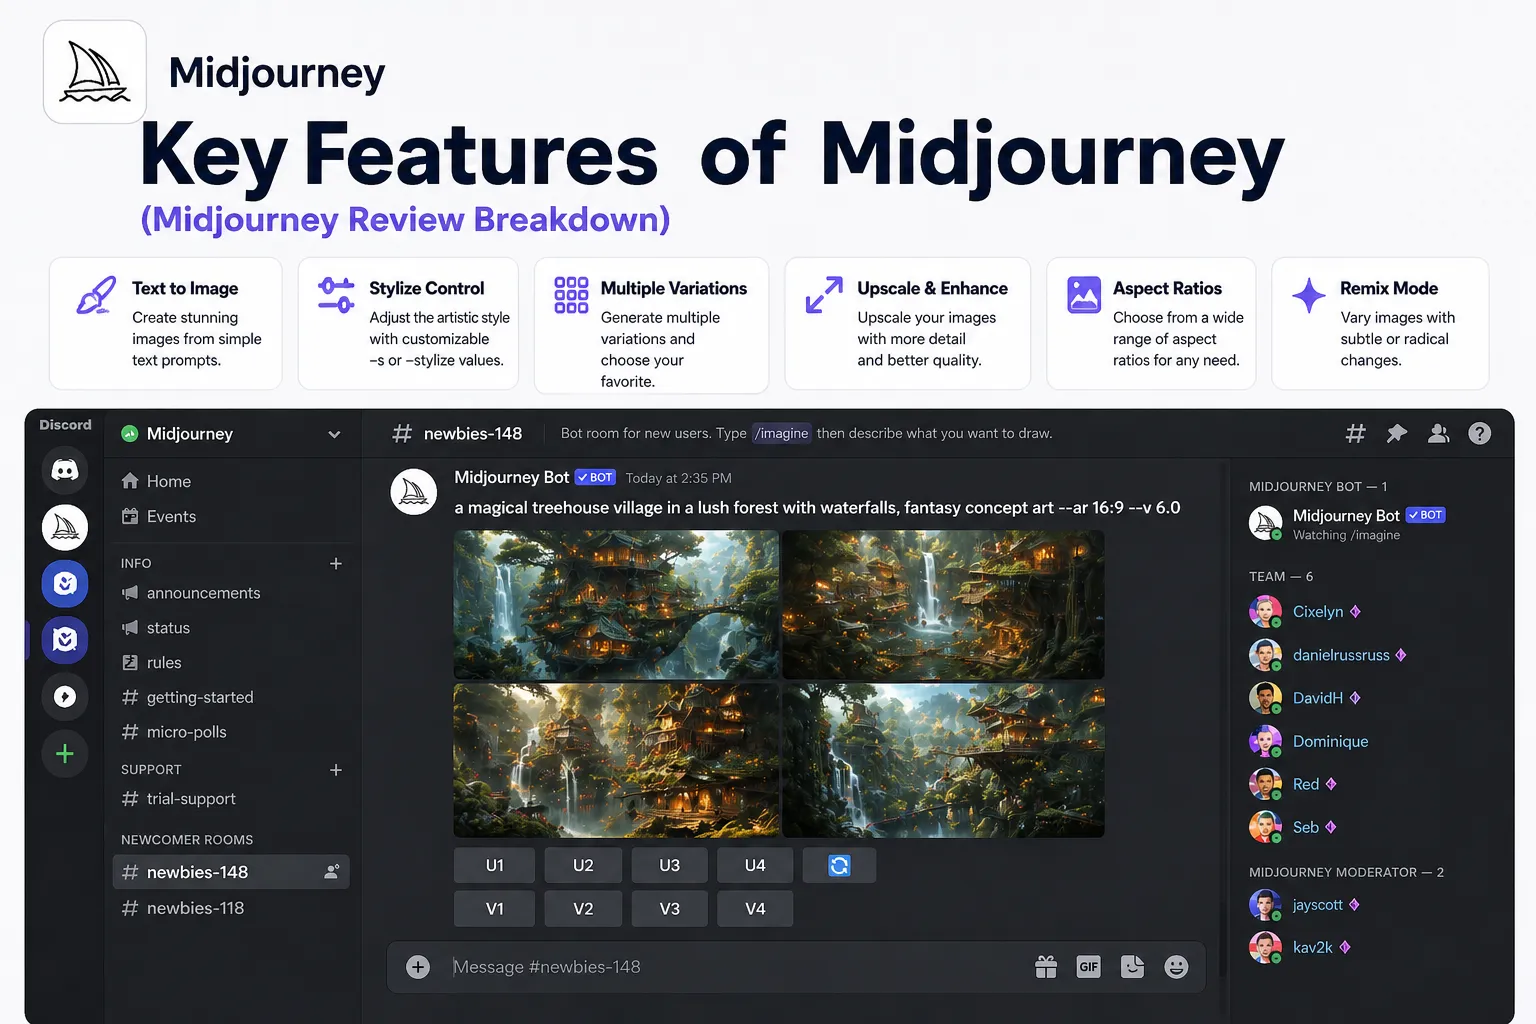
Task: Click the Aspect Ratios picture icon
Action: pyautogui.click(x=1084, y=295)
